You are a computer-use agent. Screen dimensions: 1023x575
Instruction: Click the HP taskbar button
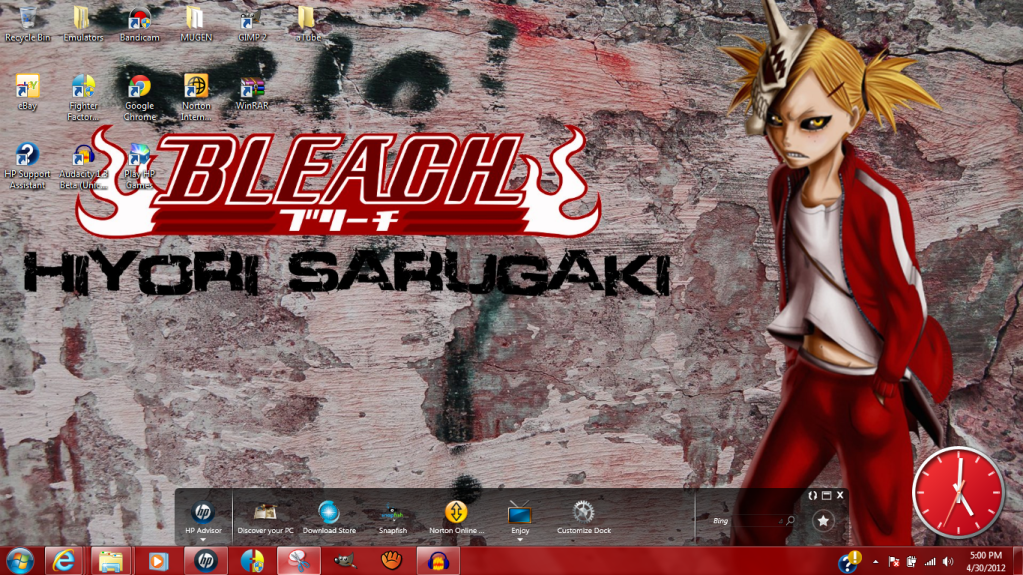coord(205,561)
